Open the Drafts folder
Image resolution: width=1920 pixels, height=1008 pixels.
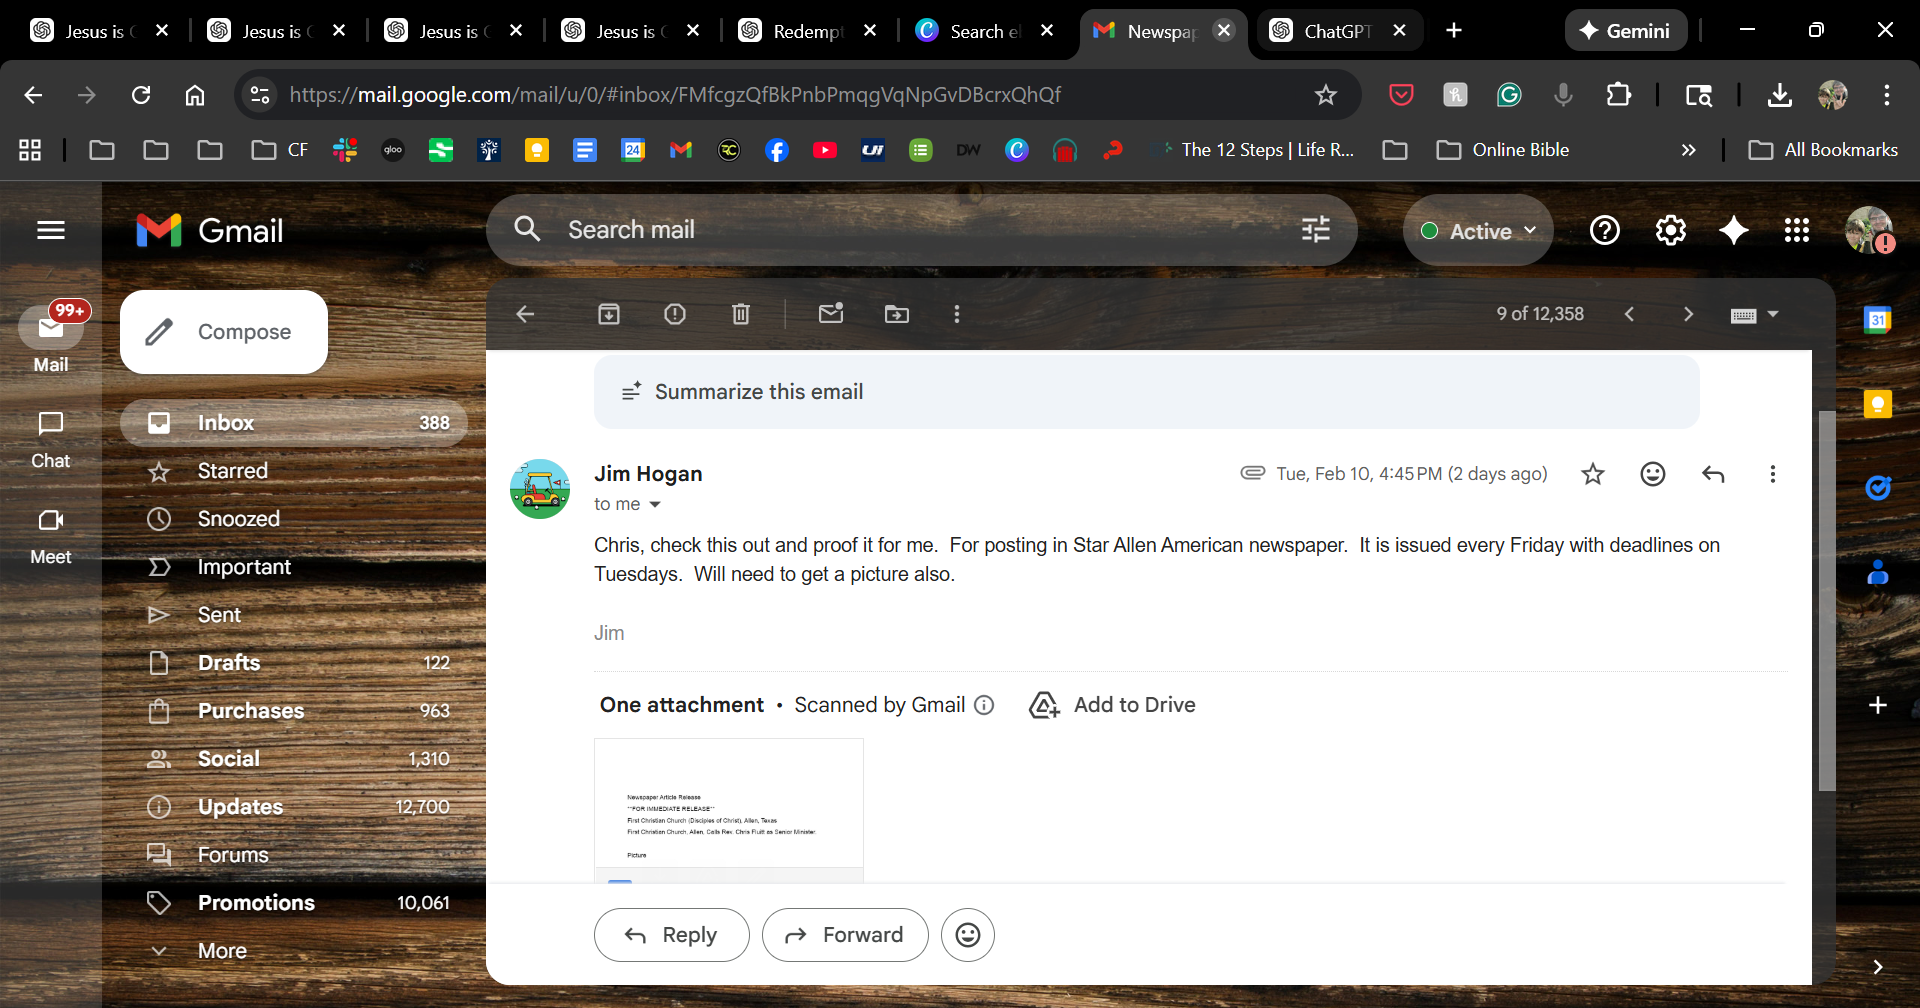tap(229, 663)
